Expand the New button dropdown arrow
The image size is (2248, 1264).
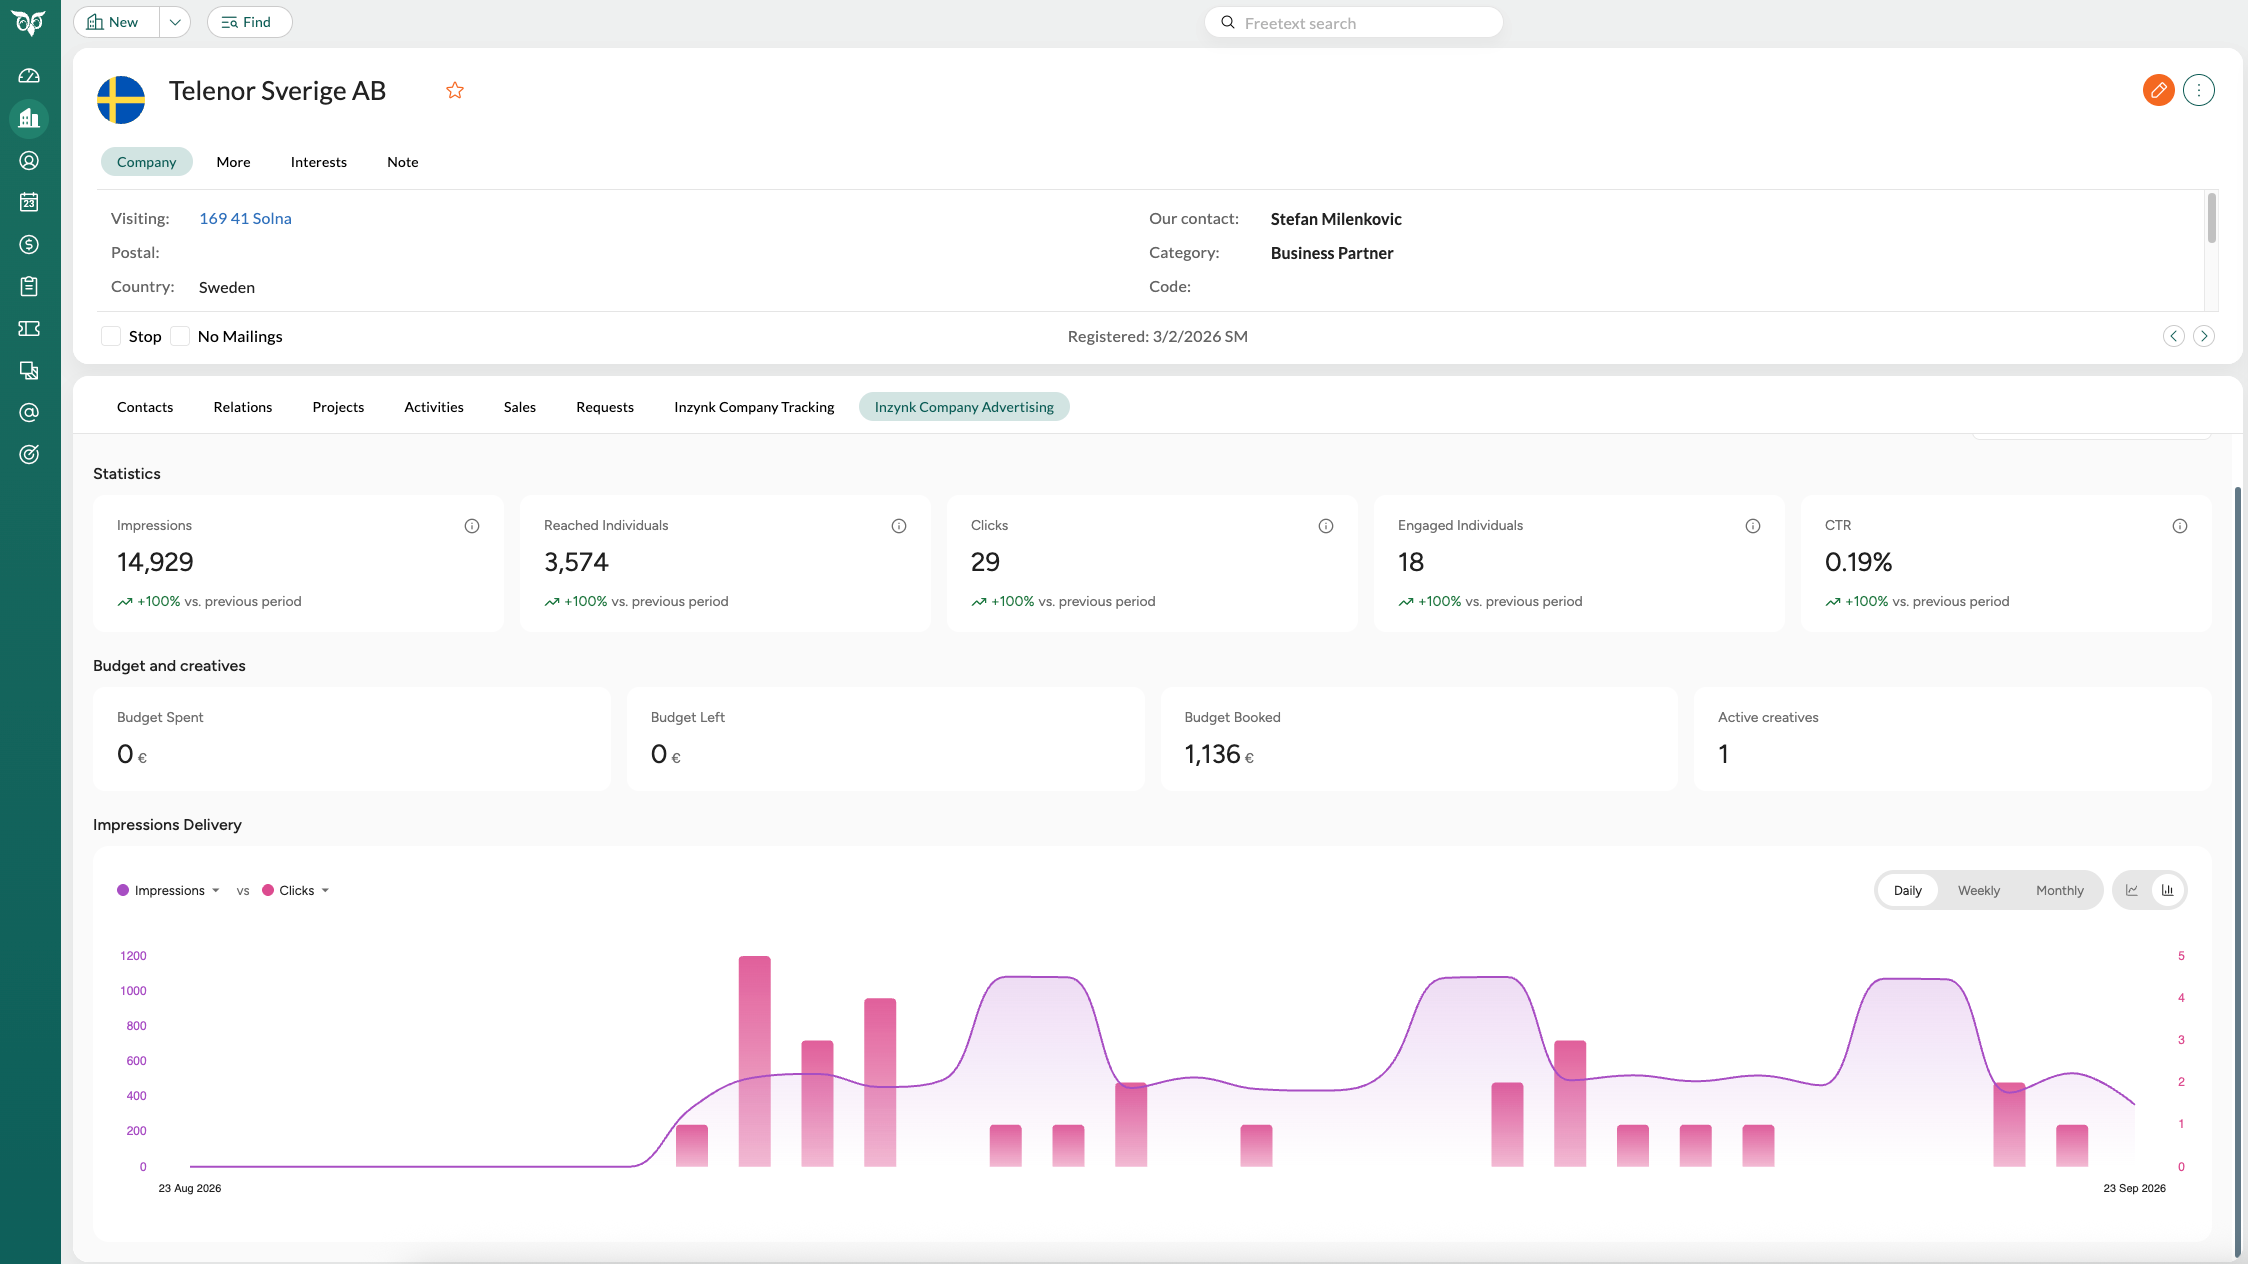pos(175,22)
